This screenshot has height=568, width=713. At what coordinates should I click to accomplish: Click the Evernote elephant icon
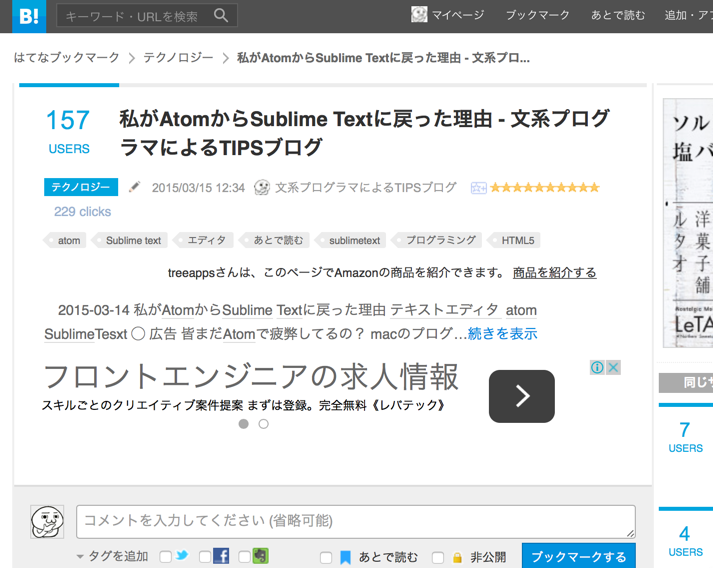(261, 556)
